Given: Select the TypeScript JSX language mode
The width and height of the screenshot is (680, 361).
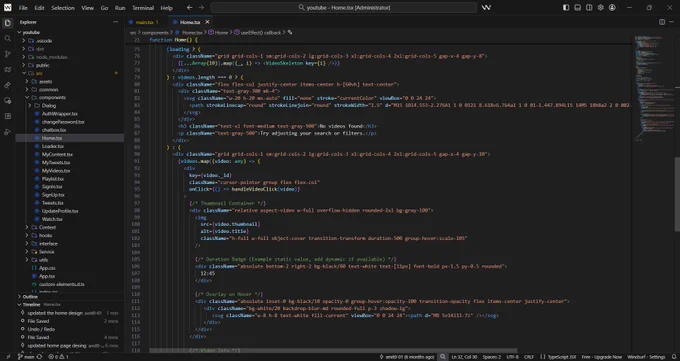Looking at the screenshot, I should [561, 357].
